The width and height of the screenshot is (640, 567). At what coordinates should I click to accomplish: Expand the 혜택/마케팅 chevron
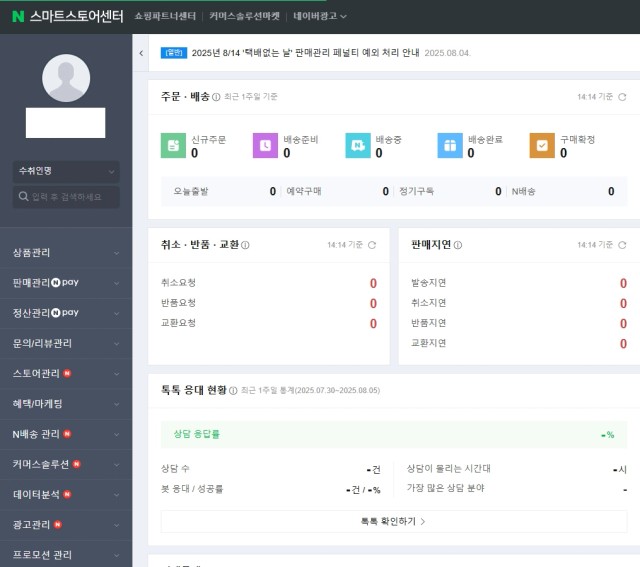(x=116, y=404)
